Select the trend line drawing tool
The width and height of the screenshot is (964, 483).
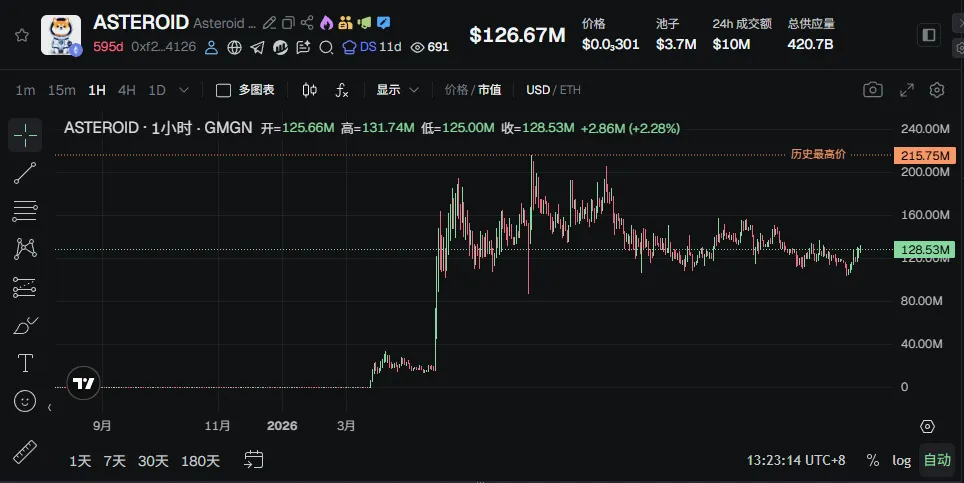point(25,173)
